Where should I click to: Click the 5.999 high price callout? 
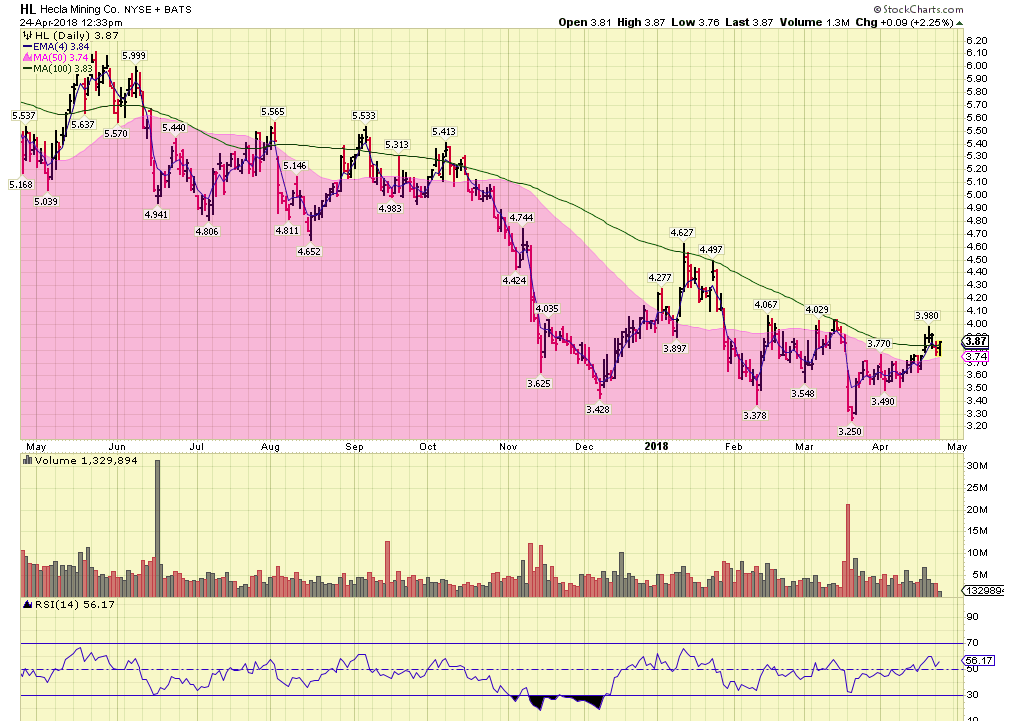click(x=135, y=56)
